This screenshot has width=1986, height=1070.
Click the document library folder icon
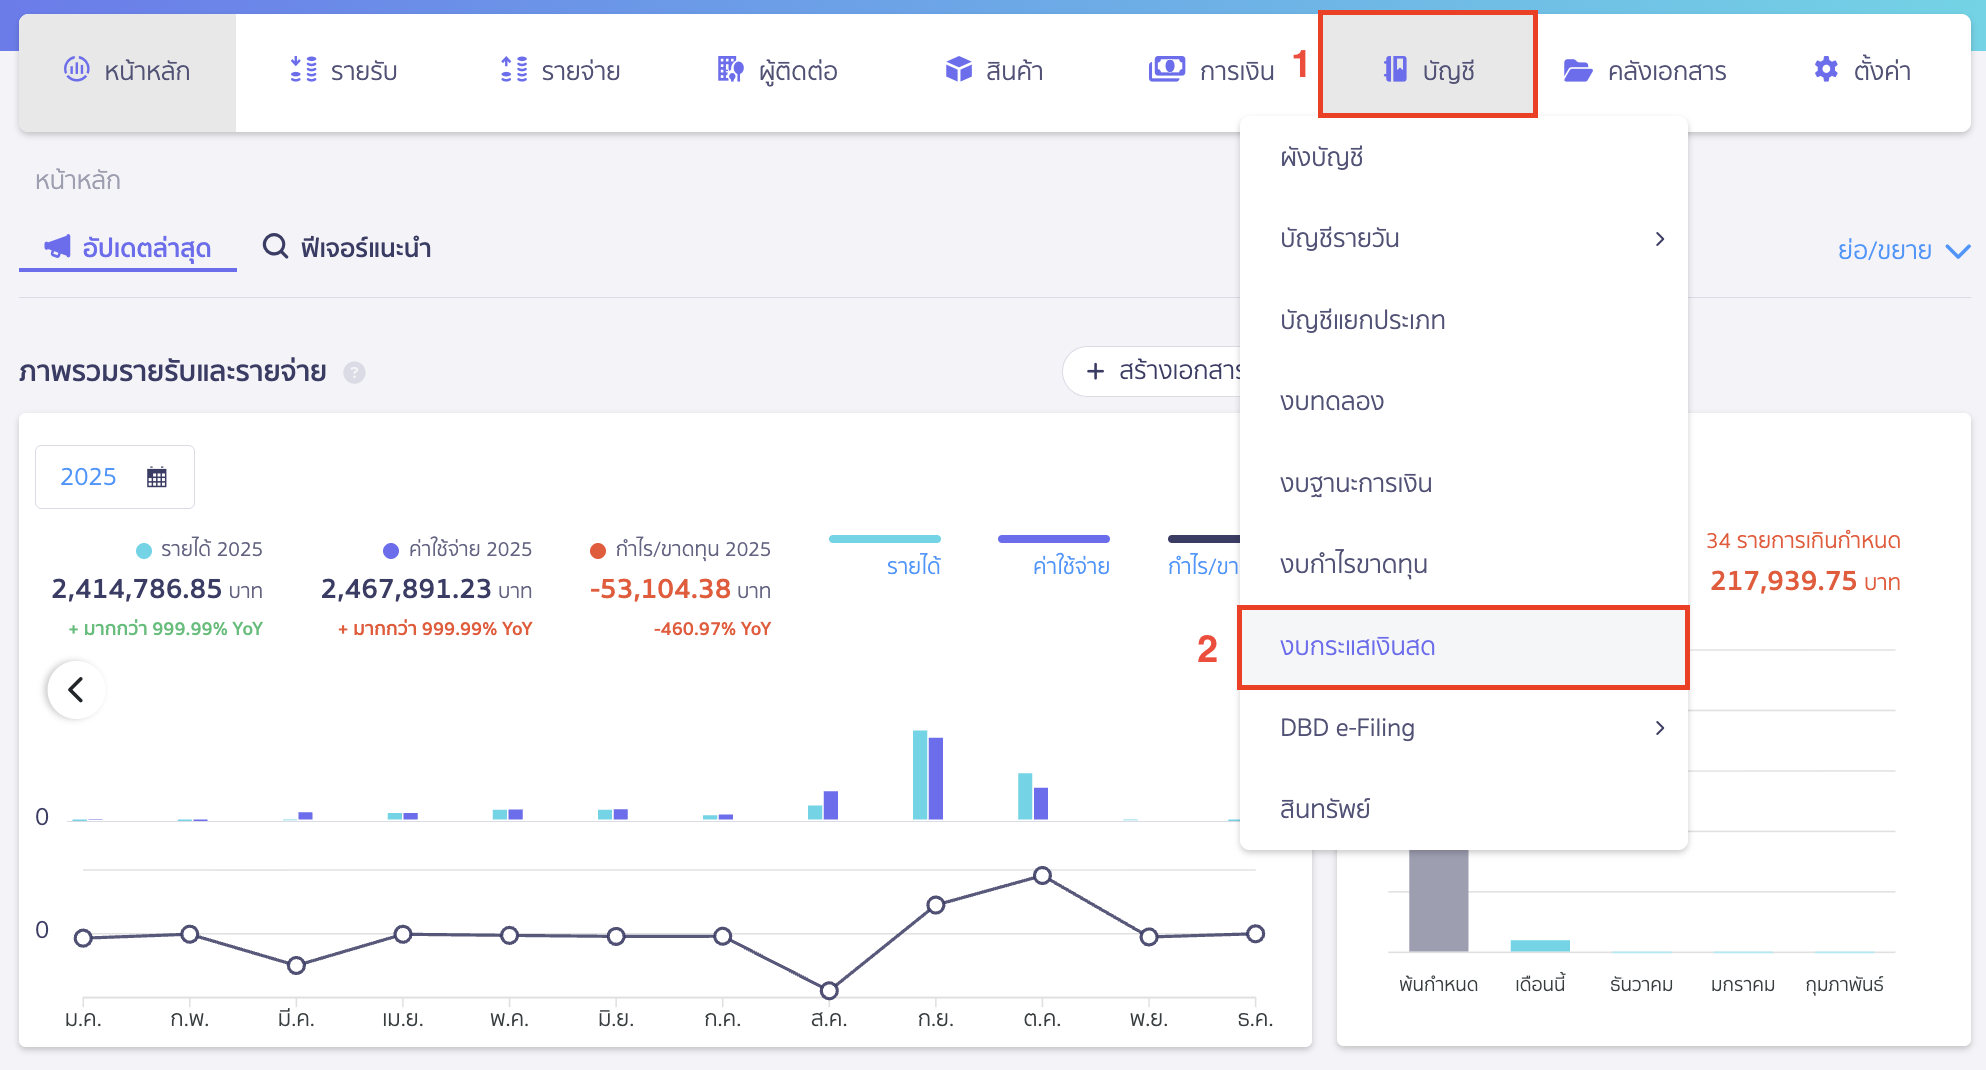(1577, 70)
